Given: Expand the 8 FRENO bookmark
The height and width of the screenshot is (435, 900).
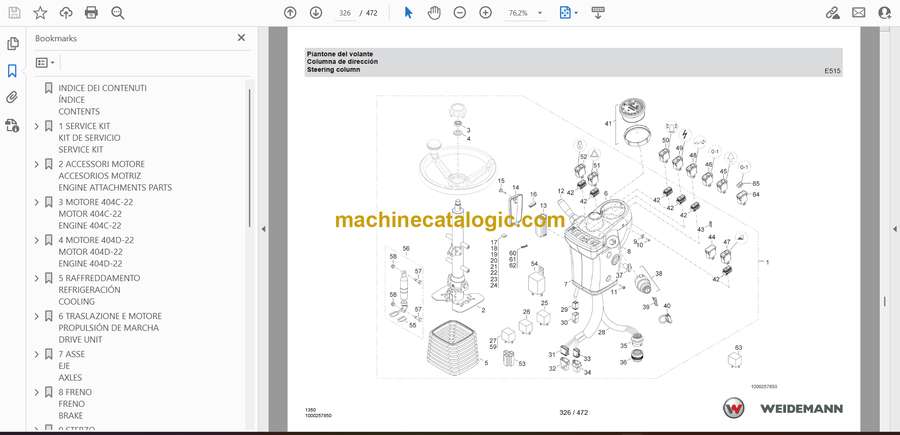Looking at the screenshot, I should tap(37, 392).
